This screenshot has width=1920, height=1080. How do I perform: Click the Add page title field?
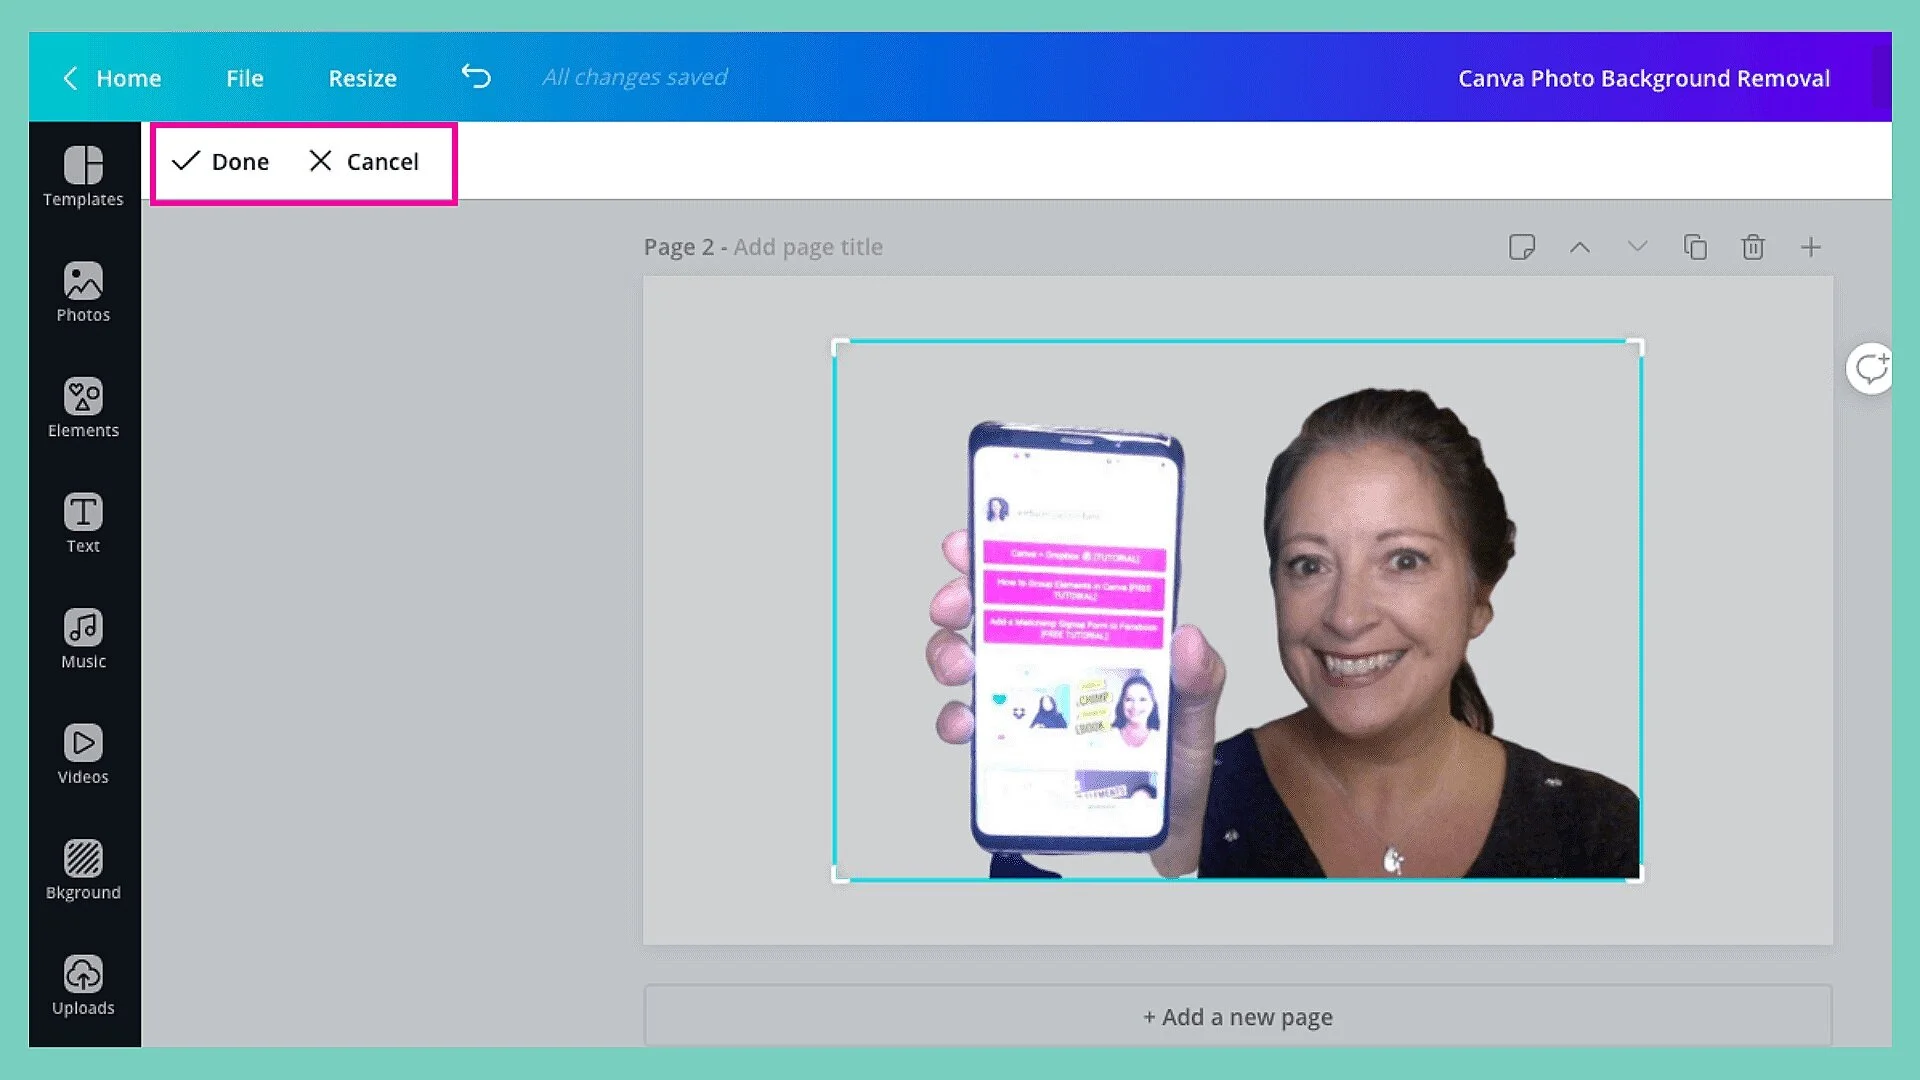click(x=807, y=246)
